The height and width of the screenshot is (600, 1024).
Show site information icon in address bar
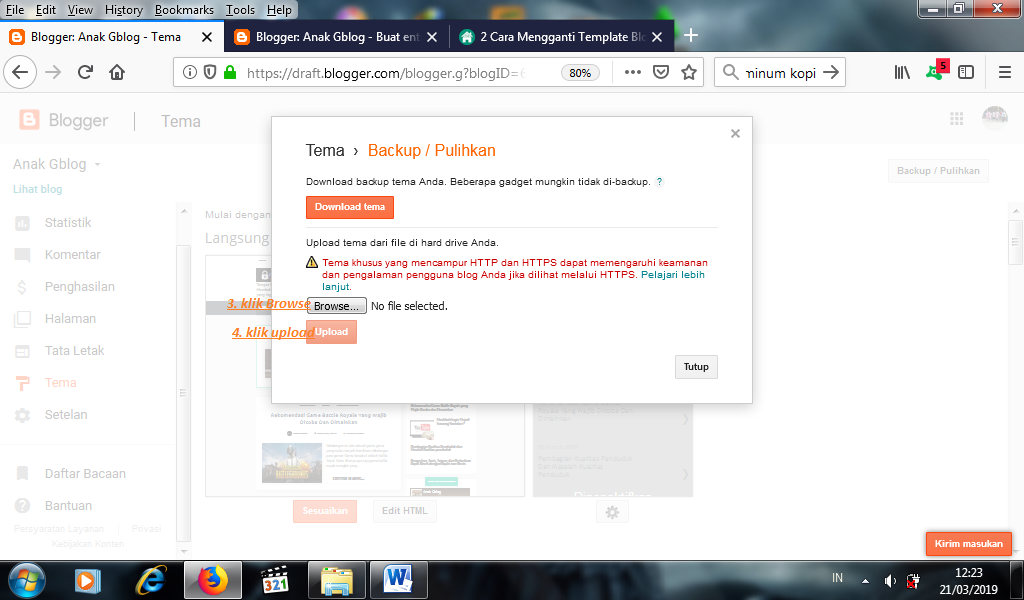189,72
